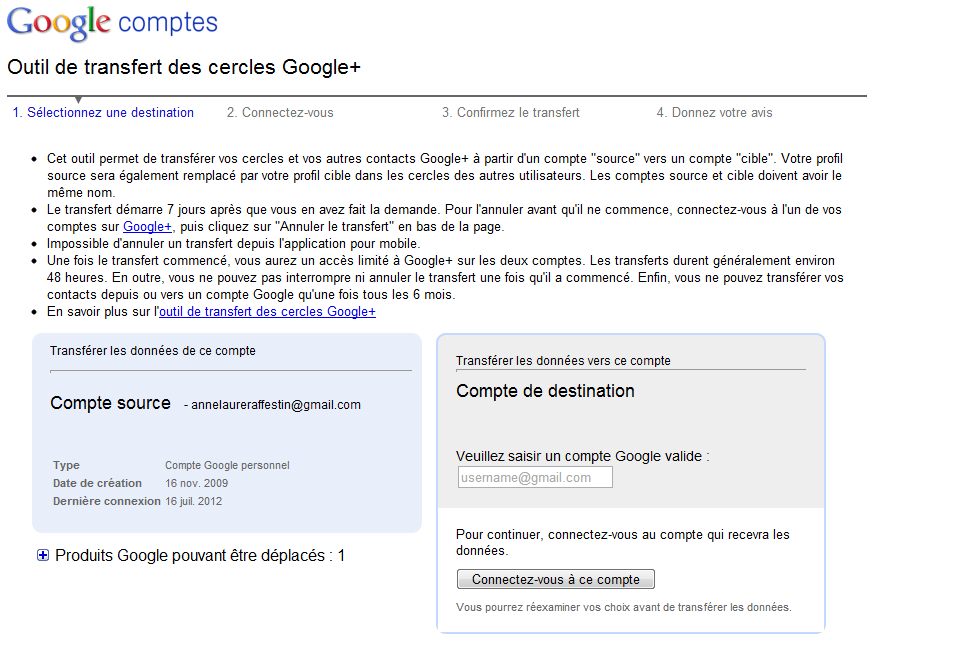Click the Outil de transfert page title
Image resolution: width=965 pixels, height=646 pixels.
(x=183, y=68)
